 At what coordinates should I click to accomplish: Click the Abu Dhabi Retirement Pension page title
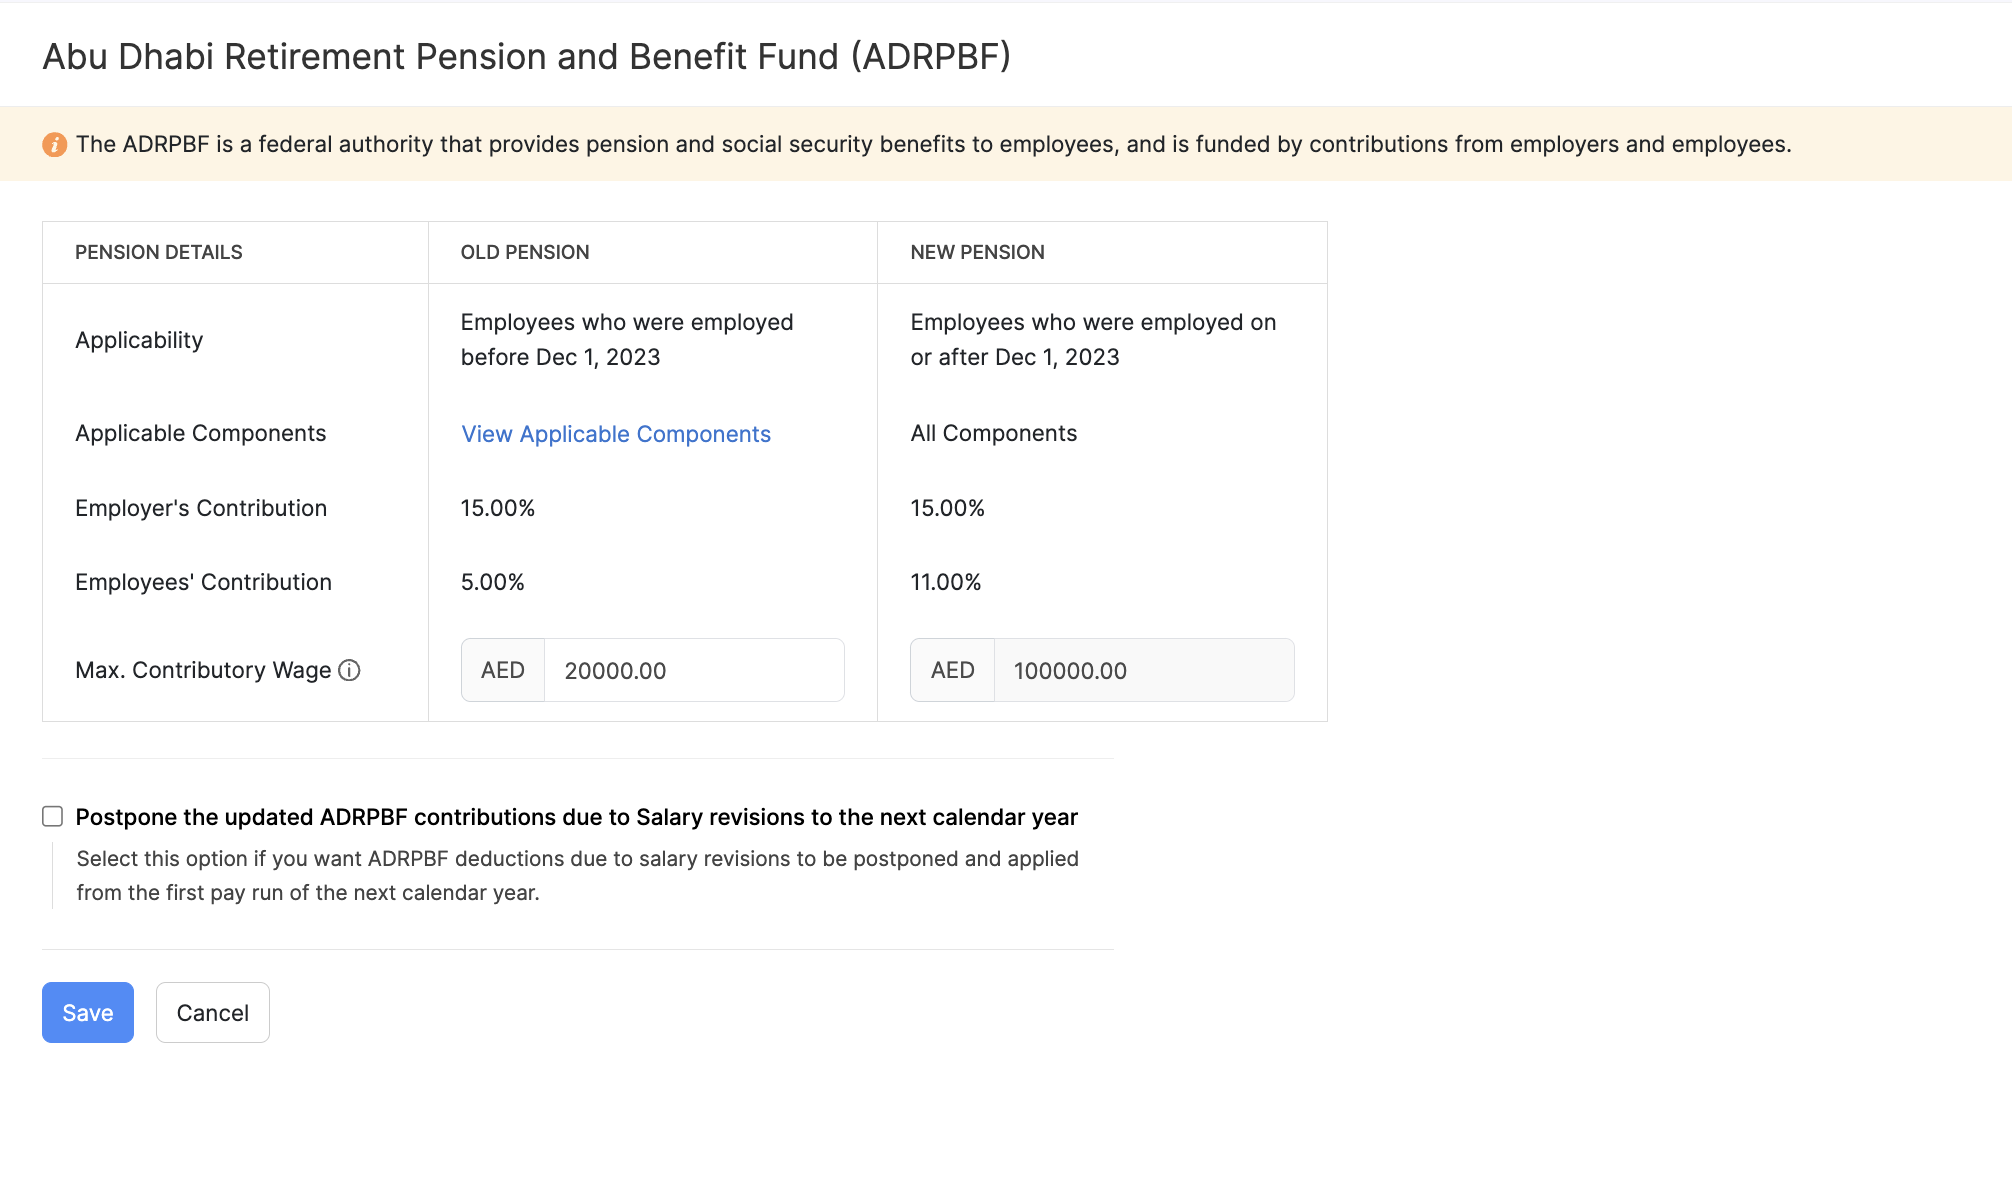click(x=526, y=57)
